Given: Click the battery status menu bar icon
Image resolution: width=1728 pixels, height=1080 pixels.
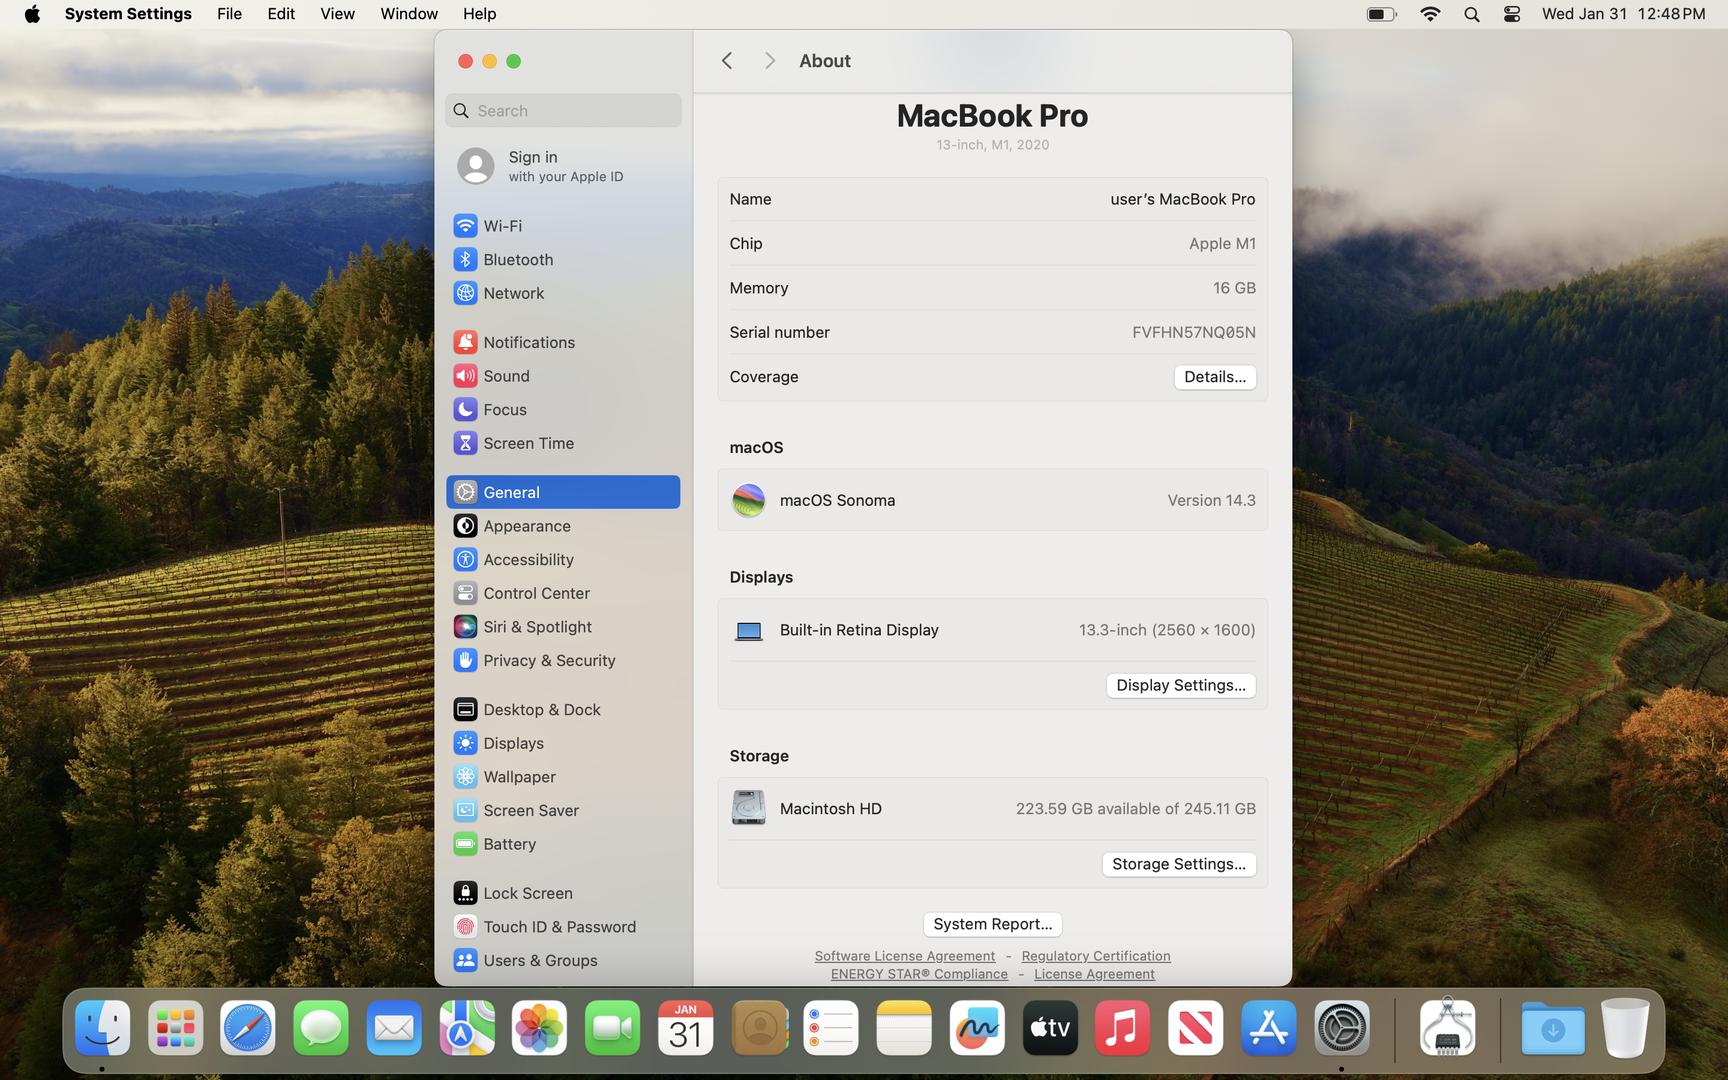Looking at the screenshot, I should [1381, 14].
